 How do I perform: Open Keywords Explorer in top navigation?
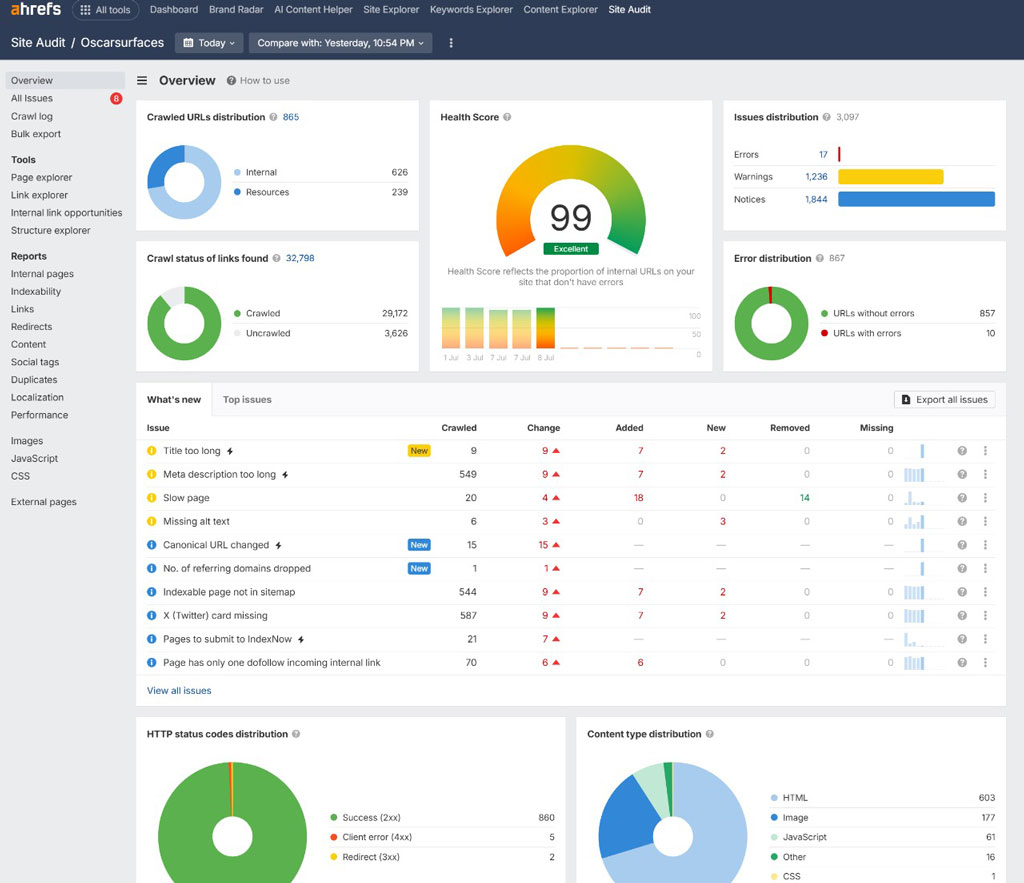471,10
